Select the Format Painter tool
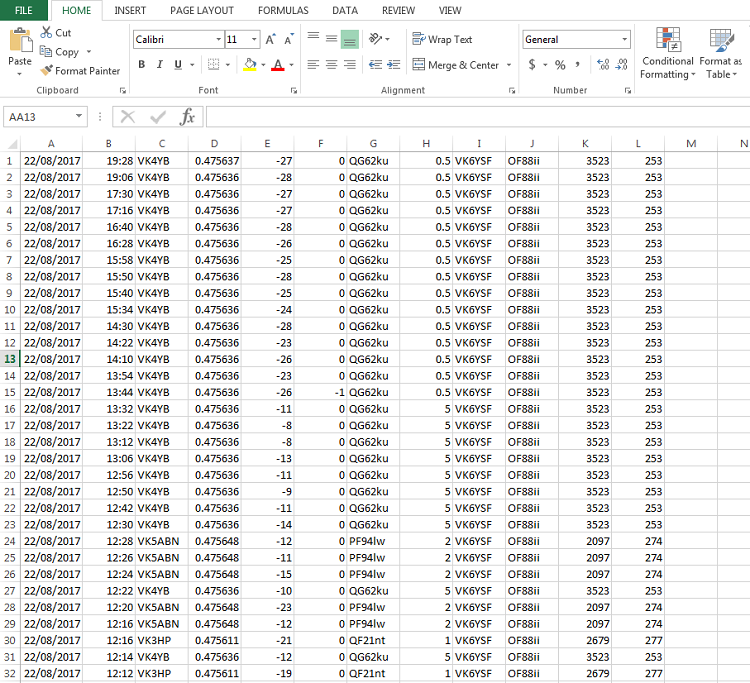The height and width of the screenshot is (683, 750). 80,71
